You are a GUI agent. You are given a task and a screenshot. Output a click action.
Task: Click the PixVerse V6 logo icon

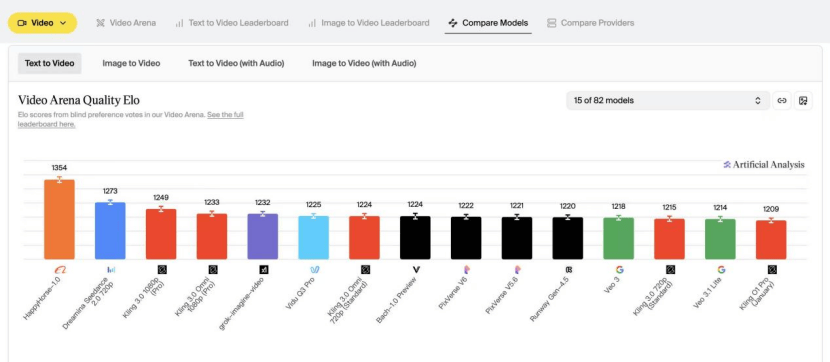[467, 270]
